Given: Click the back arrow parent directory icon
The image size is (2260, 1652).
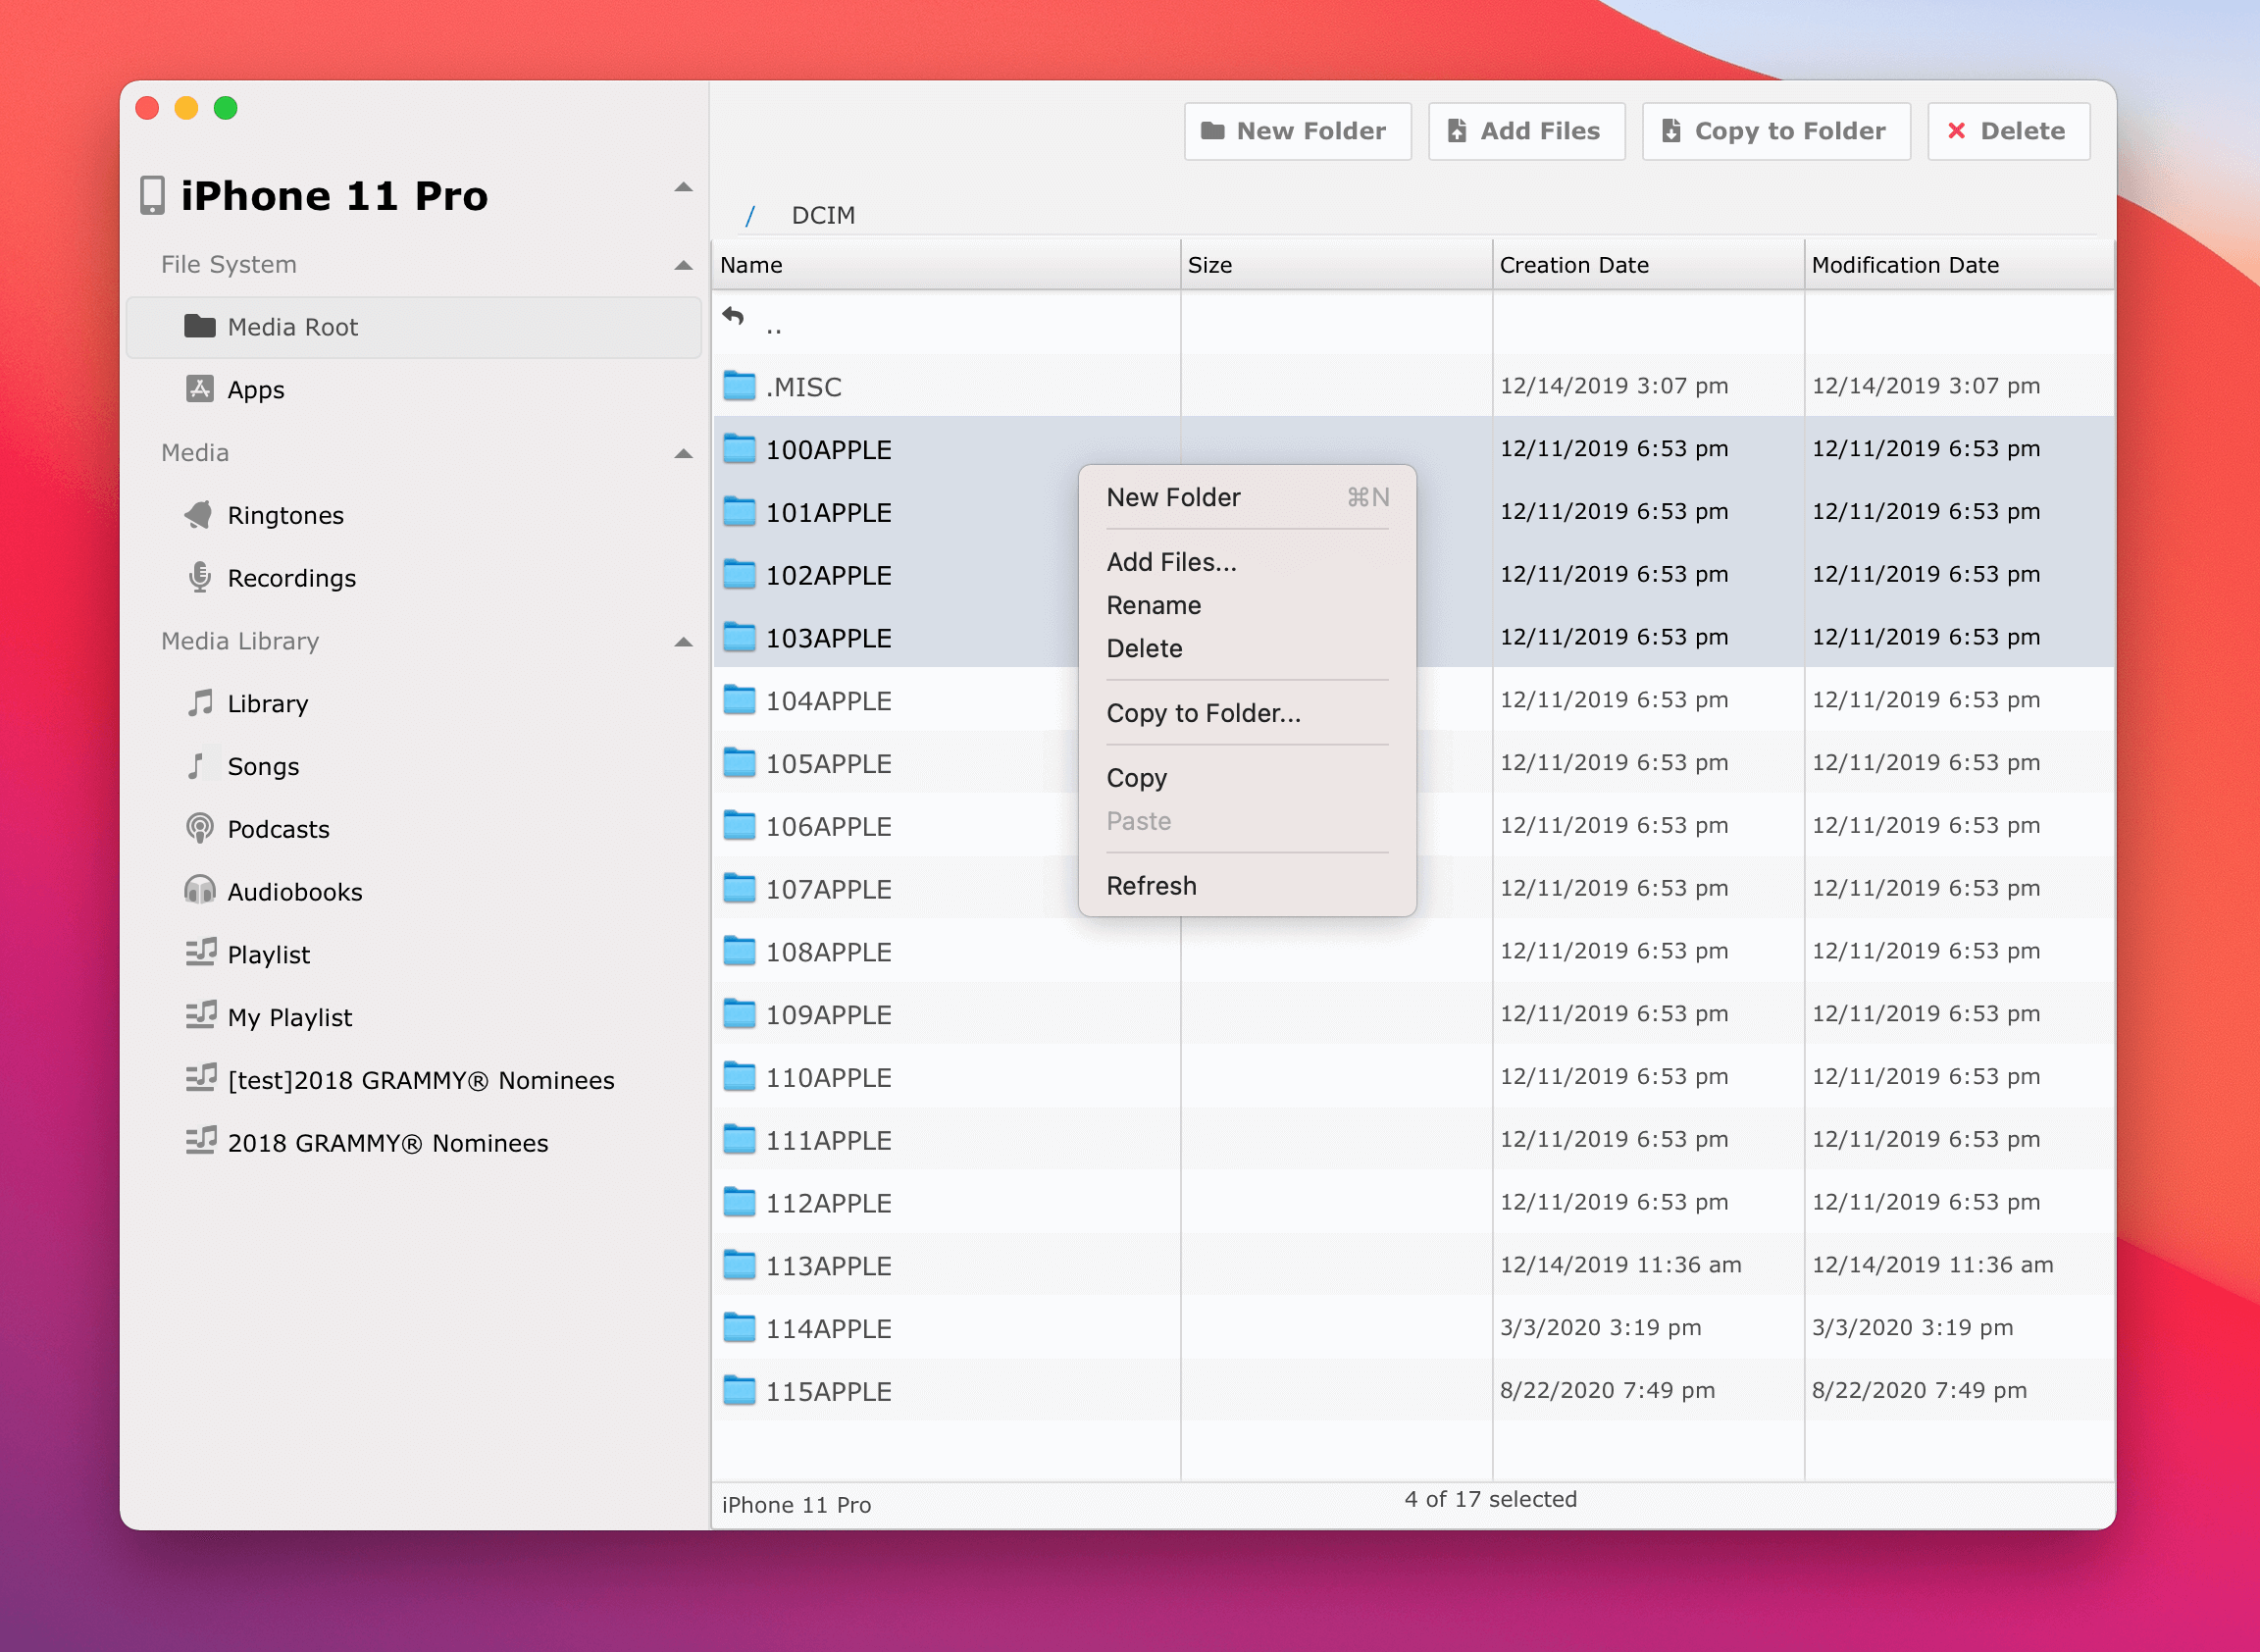Looking at the screenshot, I should [x=733, y=316].
